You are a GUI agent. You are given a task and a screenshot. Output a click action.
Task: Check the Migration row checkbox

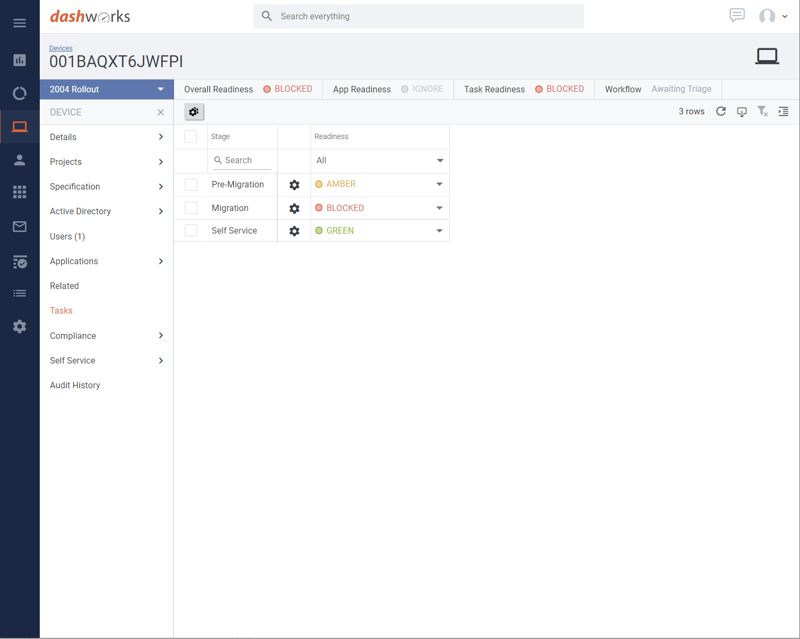(x=191, y=208)
